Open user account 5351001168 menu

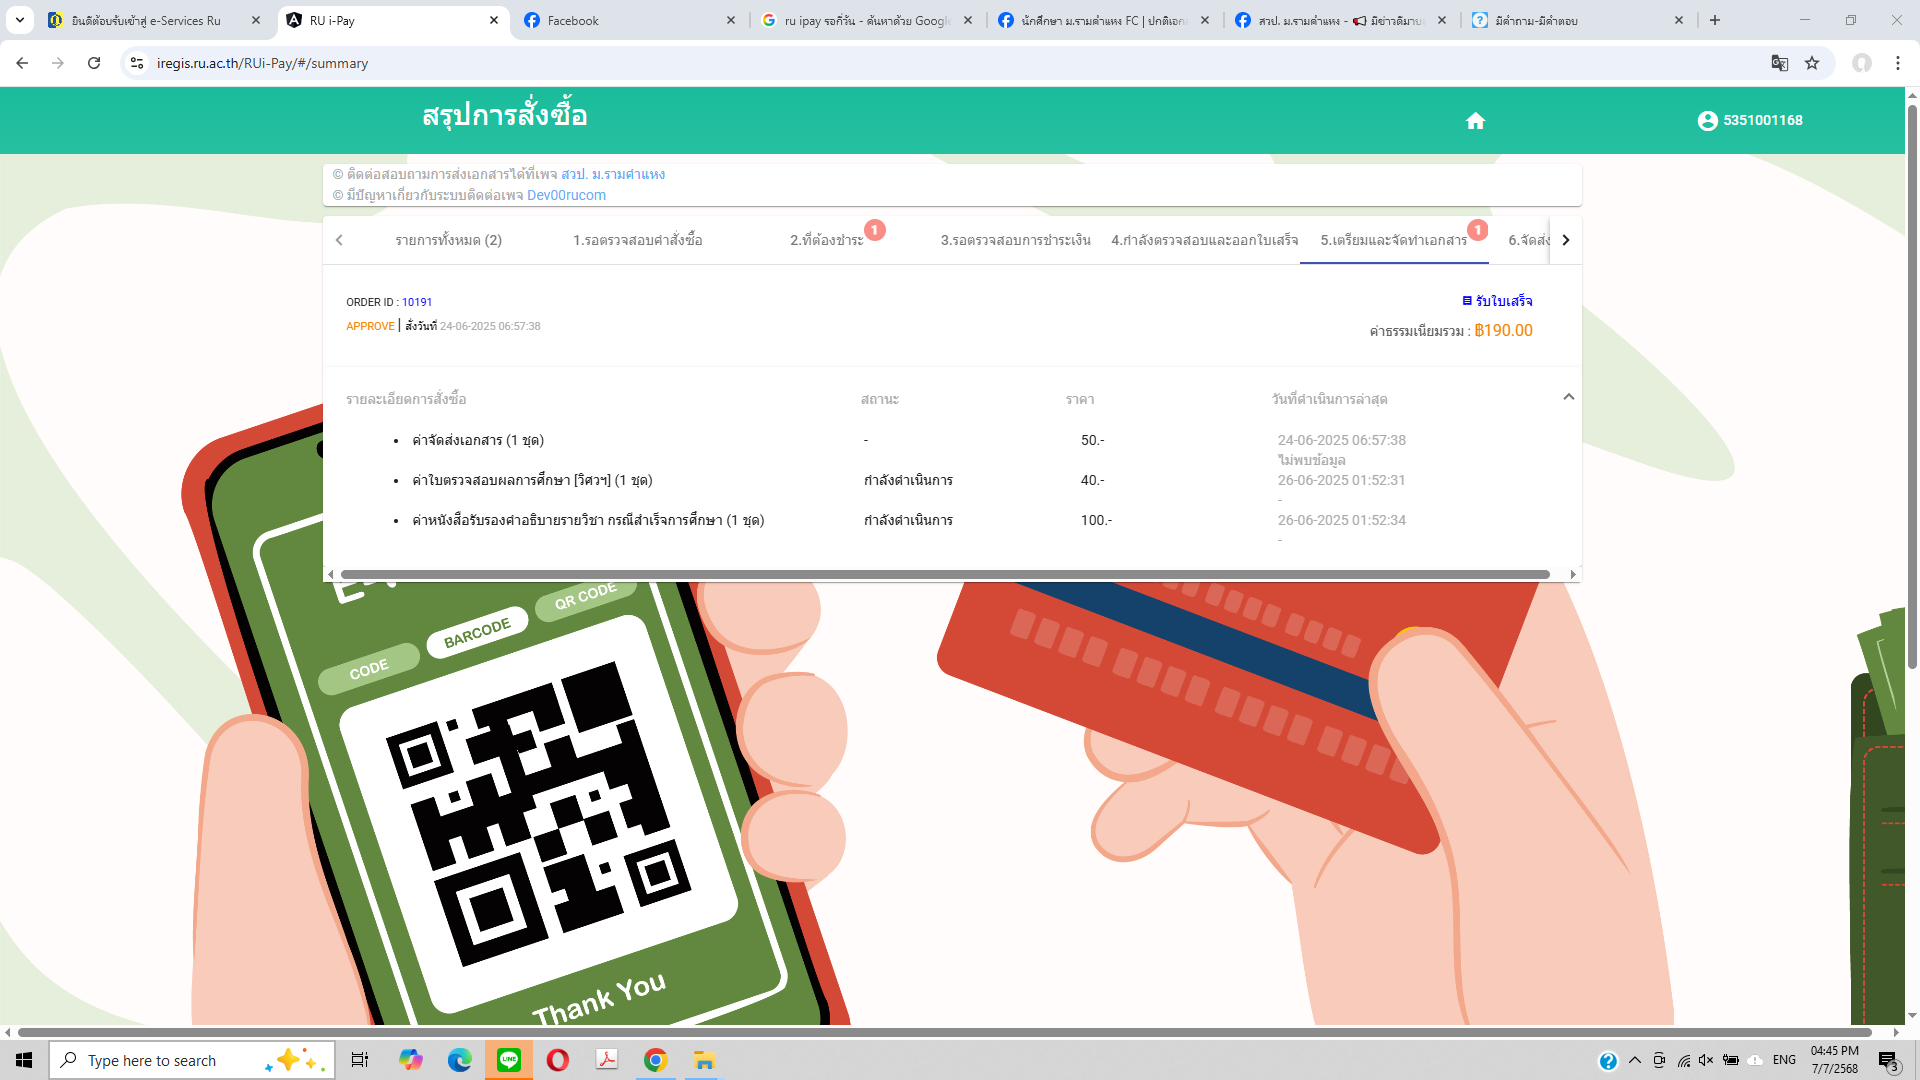coord(1750,120)
